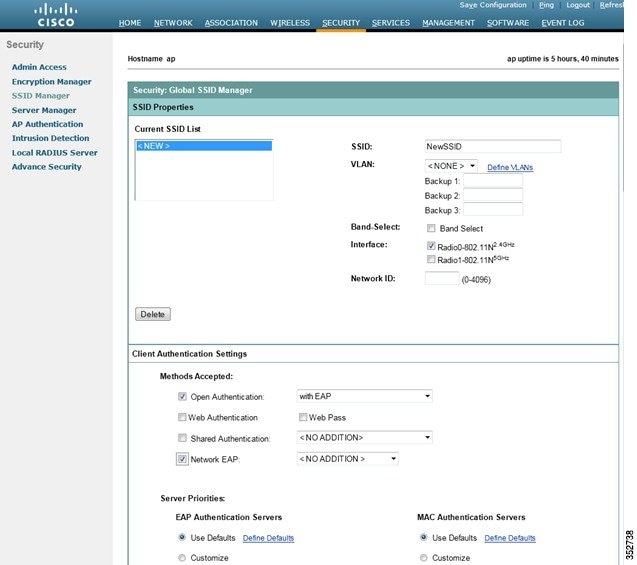Open the NETWORK tab

173,23
